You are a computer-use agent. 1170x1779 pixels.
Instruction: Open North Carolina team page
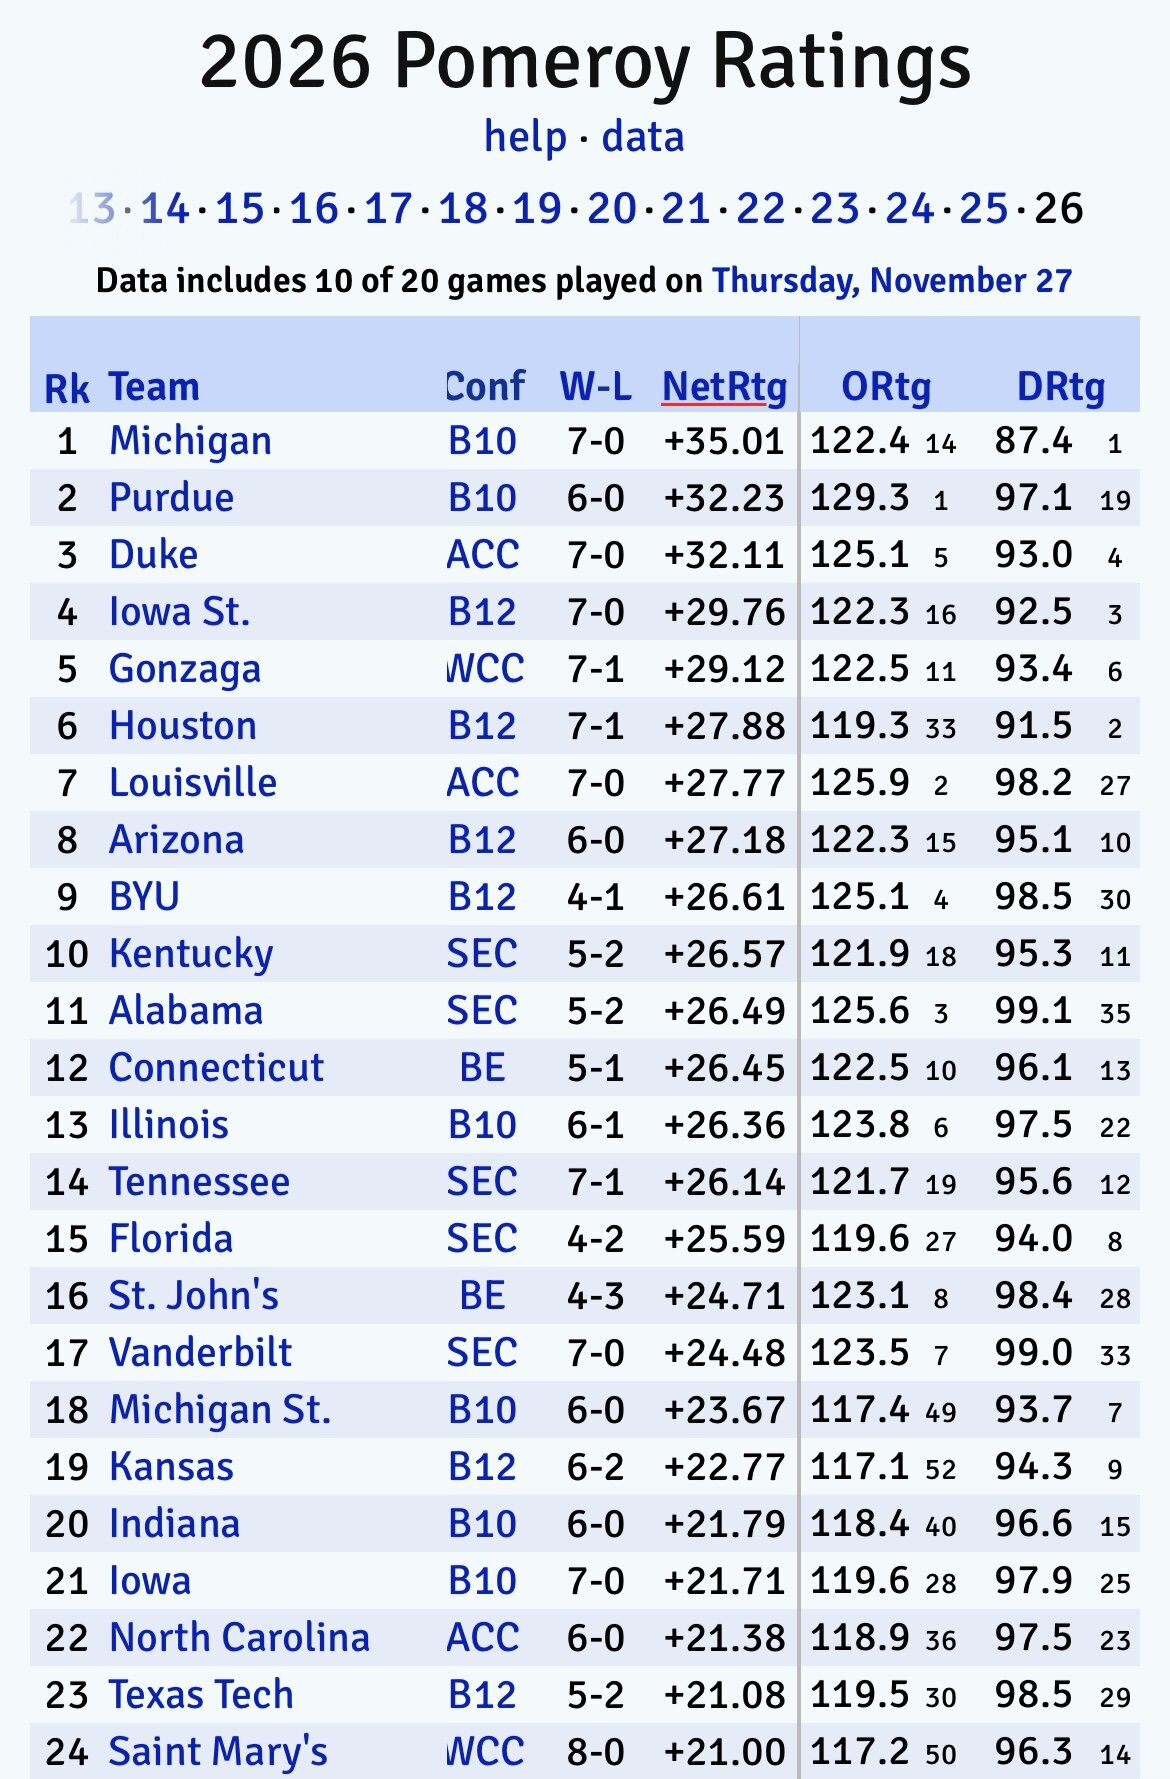(x=239, y=1638)
